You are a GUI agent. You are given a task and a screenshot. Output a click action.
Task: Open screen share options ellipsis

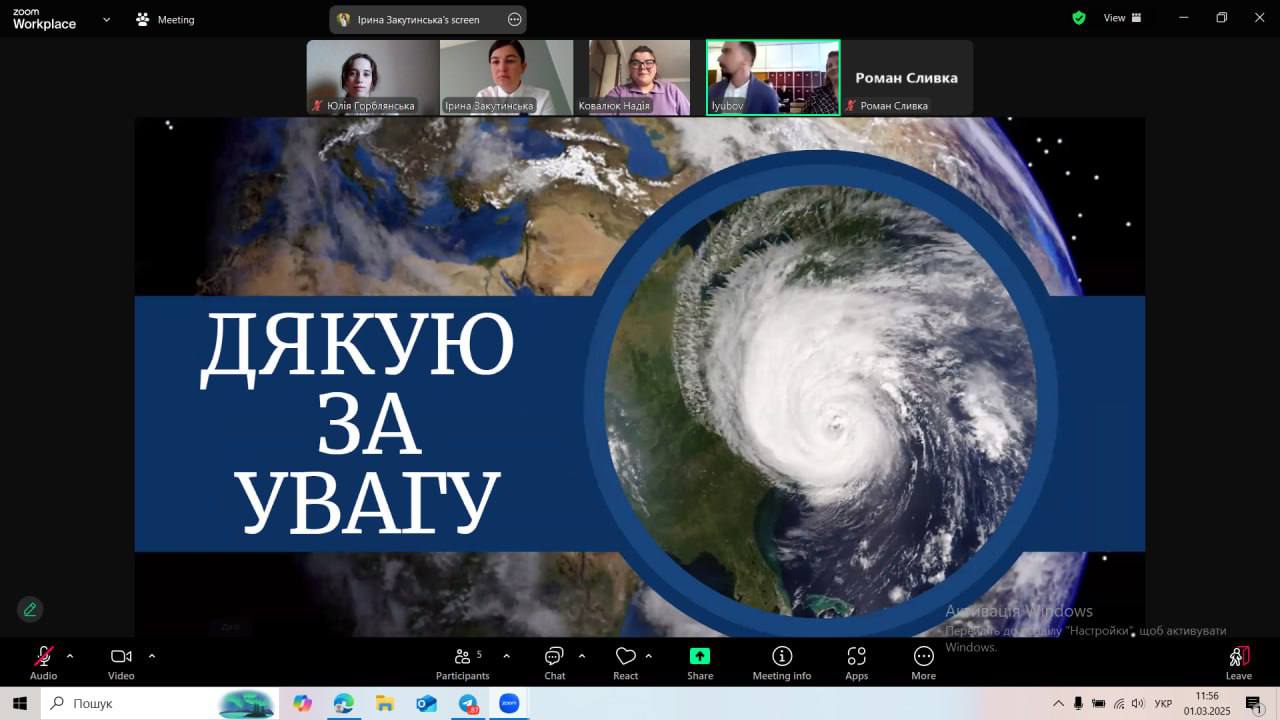click(x=514, y=19)
